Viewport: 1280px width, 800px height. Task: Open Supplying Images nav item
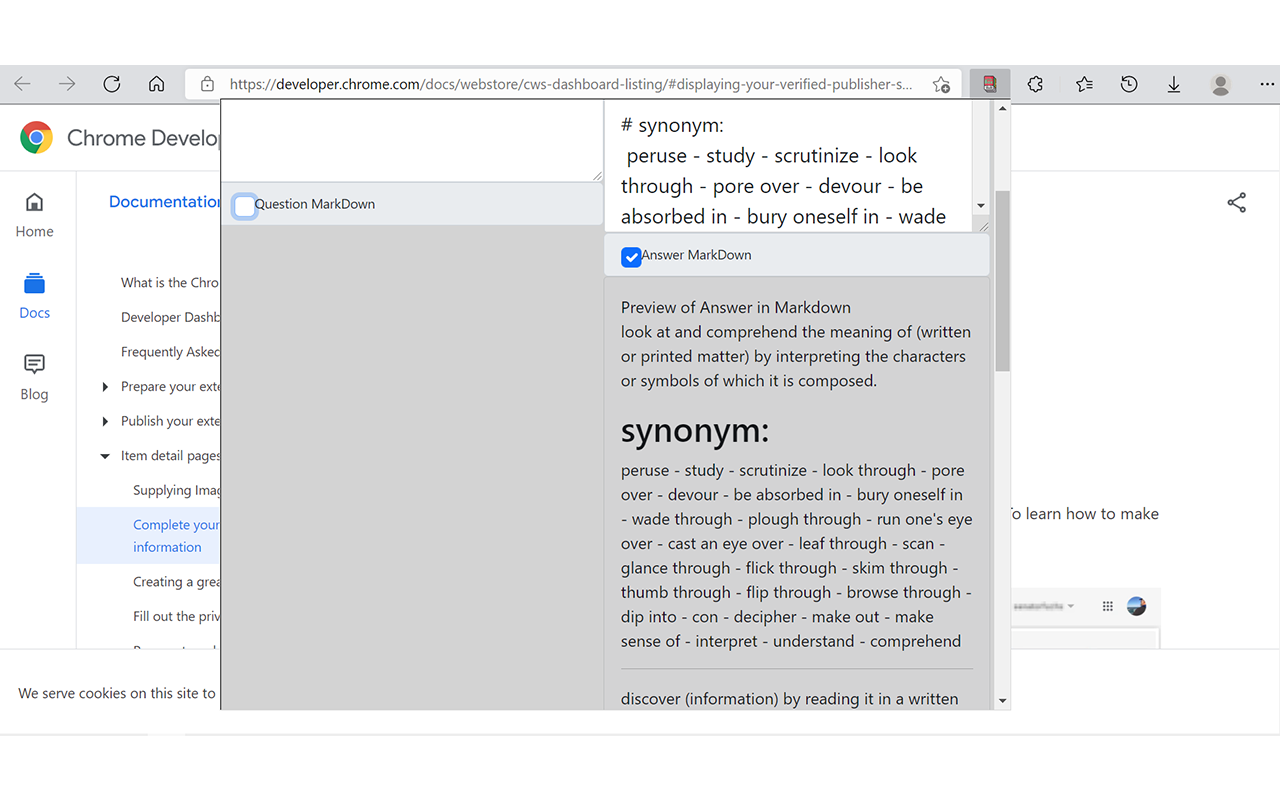pos(176,490)
